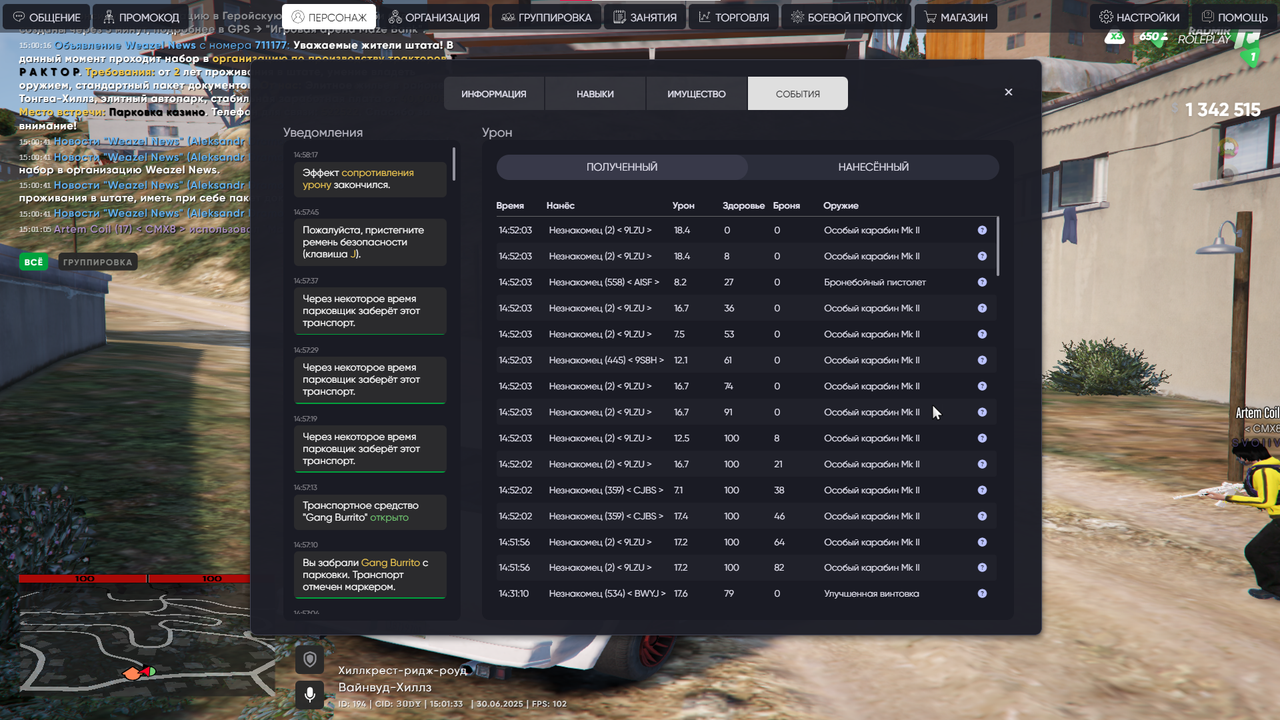
Task: Click info icon for health 74 row
Action: pos(982,386)
